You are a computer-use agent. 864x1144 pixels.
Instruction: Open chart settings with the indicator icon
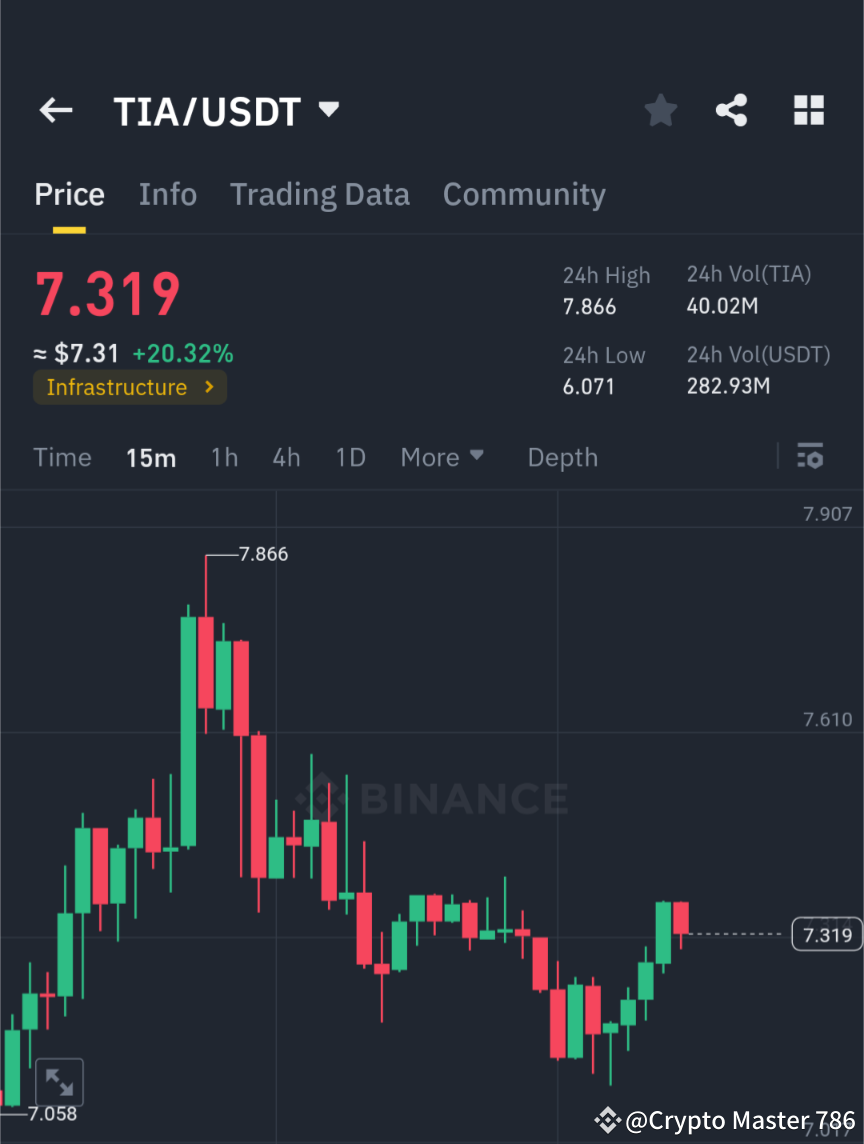[810, 457]
